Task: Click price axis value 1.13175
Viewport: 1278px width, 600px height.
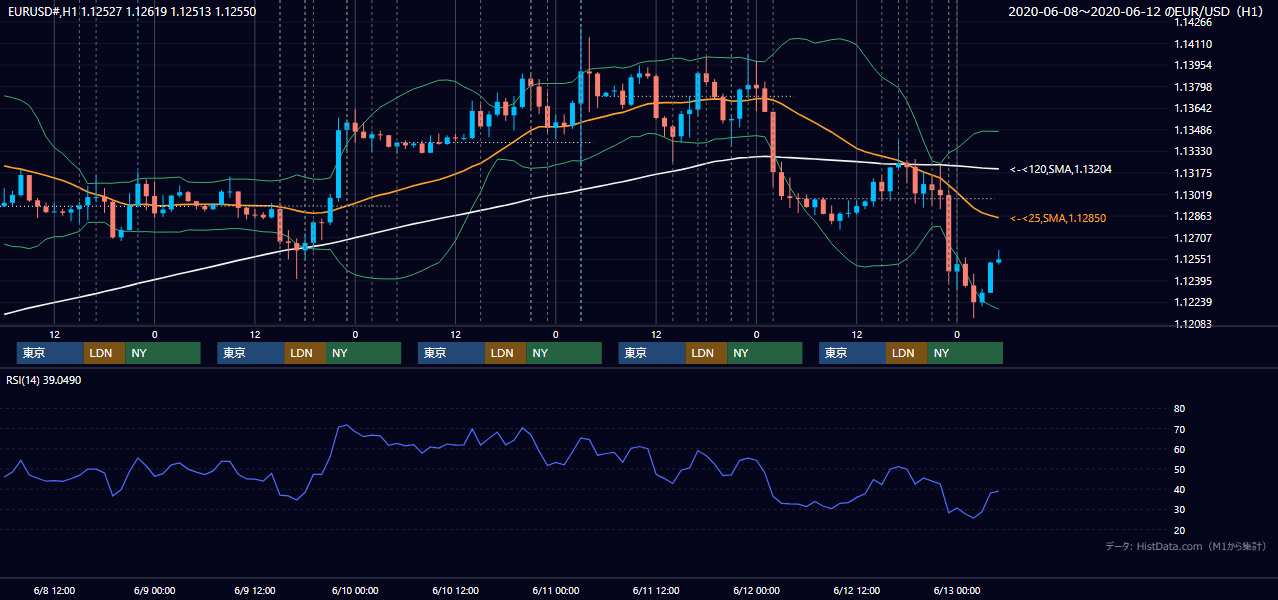Action: (x=1193, y=173)
